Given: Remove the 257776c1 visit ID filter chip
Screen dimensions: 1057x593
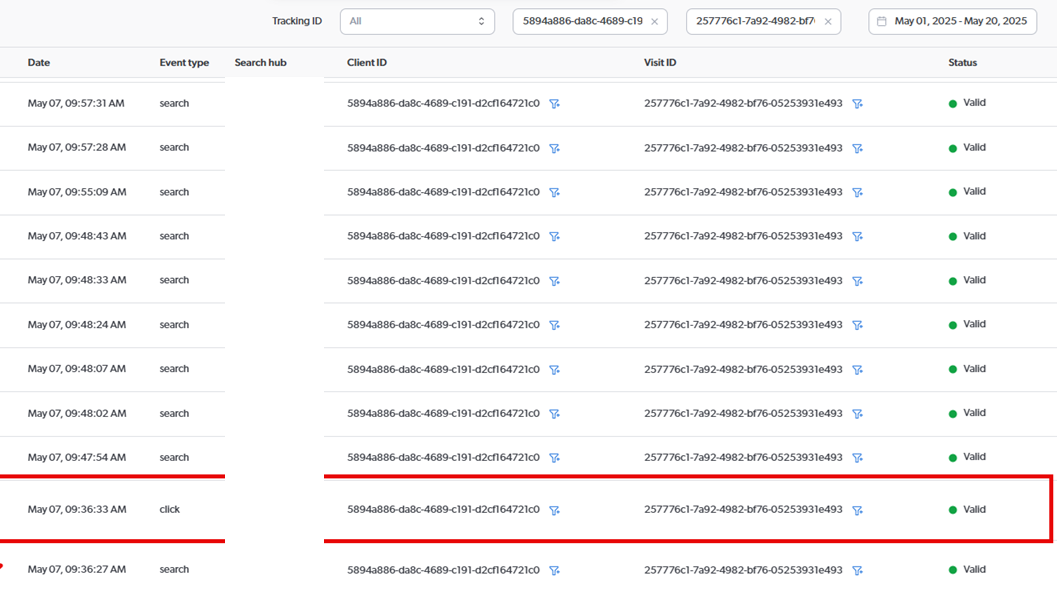Looking at the screenshot, I should [828, 22].
